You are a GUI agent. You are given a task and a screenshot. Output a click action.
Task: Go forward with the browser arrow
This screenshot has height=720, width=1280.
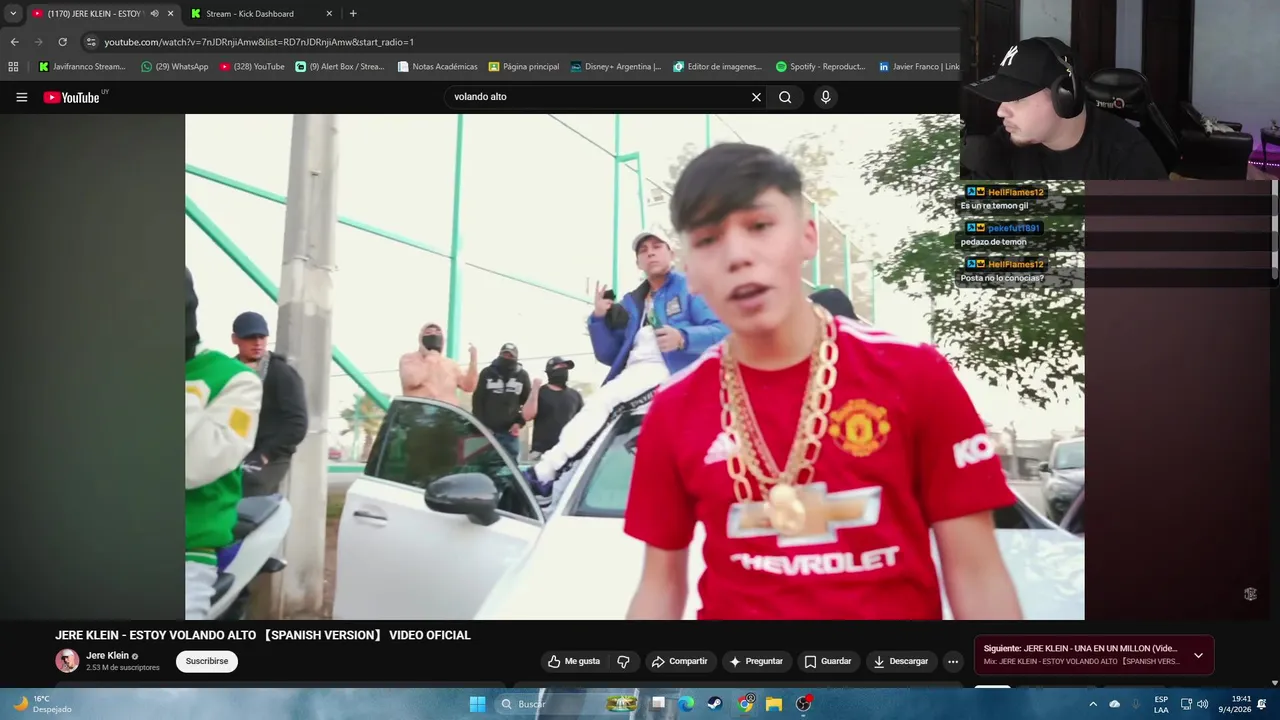(x=38, y=42)
